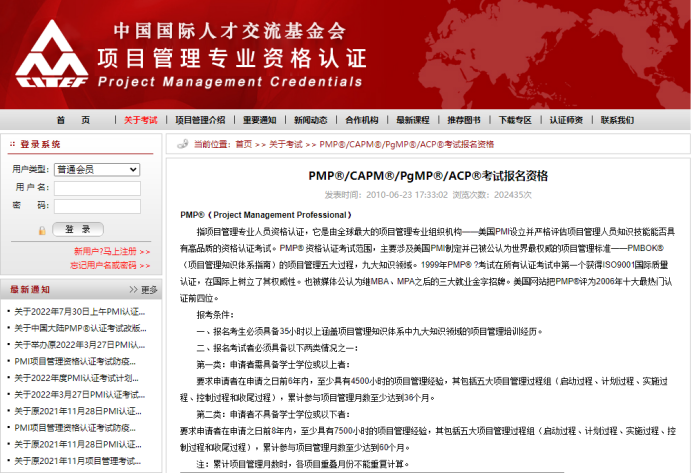Image resolution: width=693 pixels, height=473 pixels.
Task: Open 下载专区 navigation item
Action: pyautogui.click(x=515, y=120)
